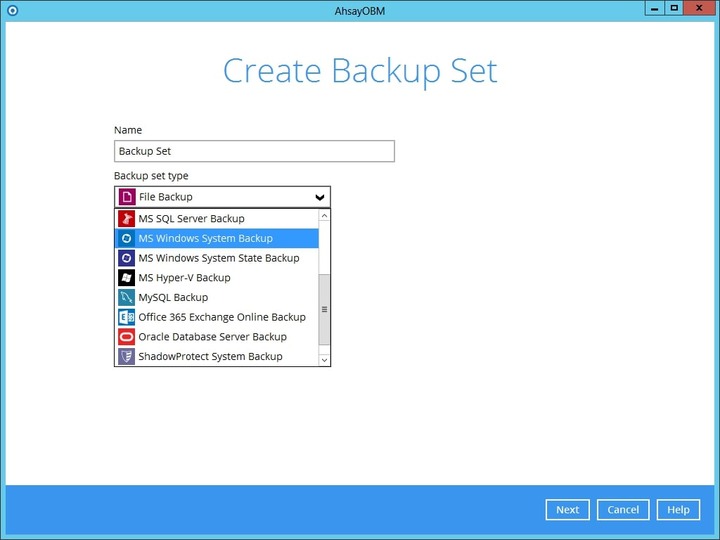Click the MS Hyper-V Backup icon

click(x=126, y=278)
